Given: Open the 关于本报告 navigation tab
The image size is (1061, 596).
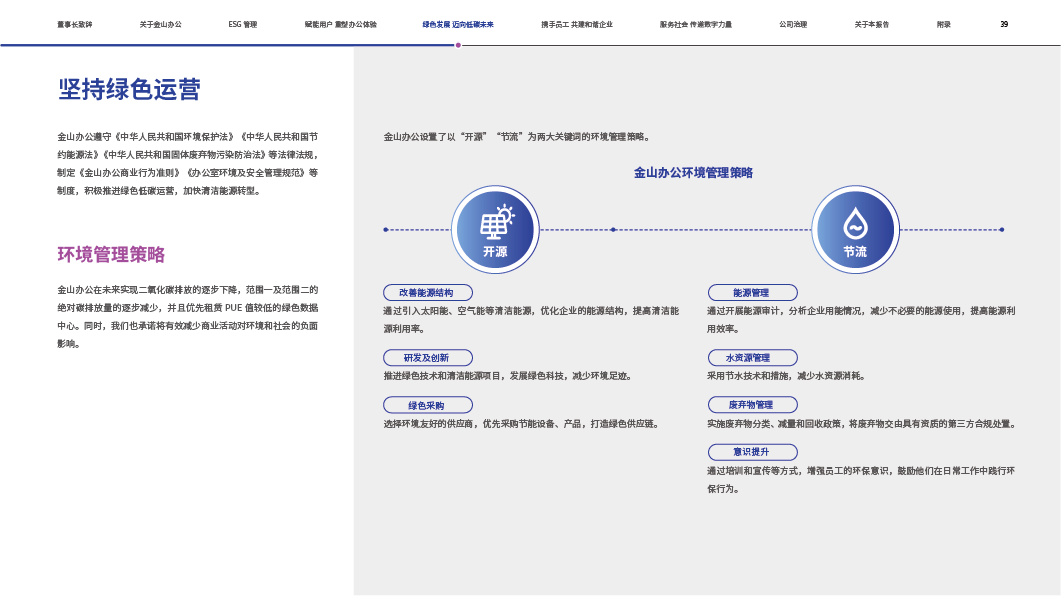Looking at the screenshot, I should click(x=872, y=24).
